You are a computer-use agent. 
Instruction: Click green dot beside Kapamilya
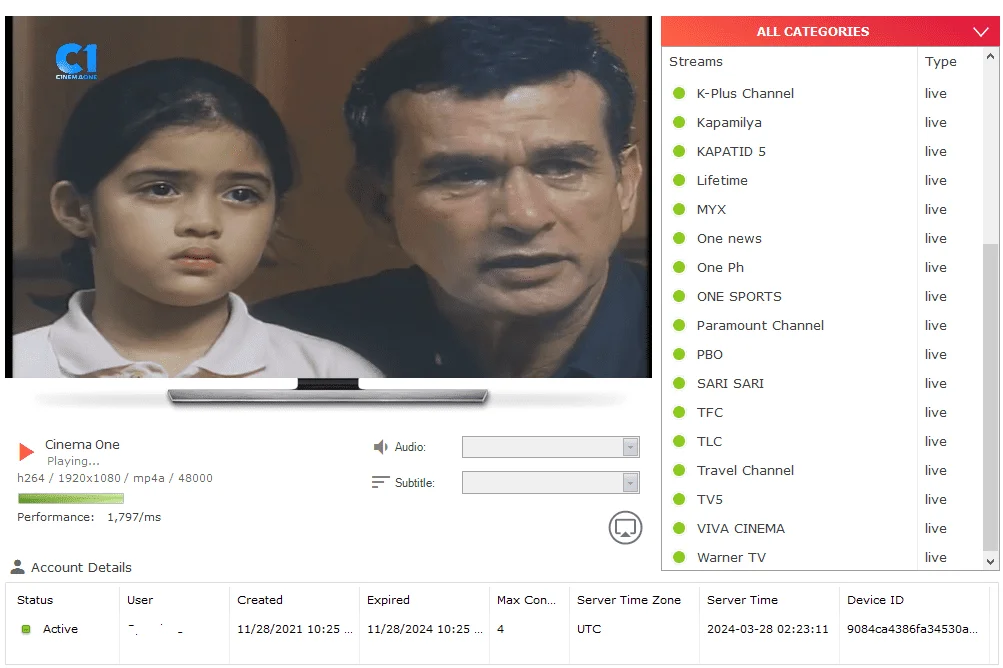coord(679,122)
